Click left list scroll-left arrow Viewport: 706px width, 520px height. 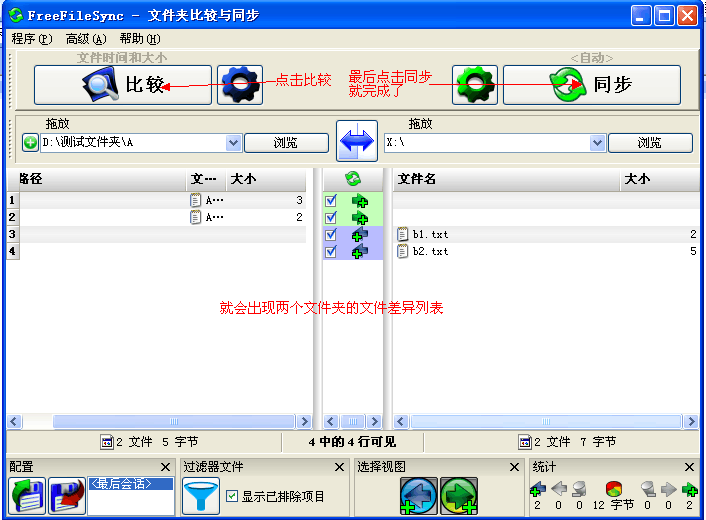[14, 421]
